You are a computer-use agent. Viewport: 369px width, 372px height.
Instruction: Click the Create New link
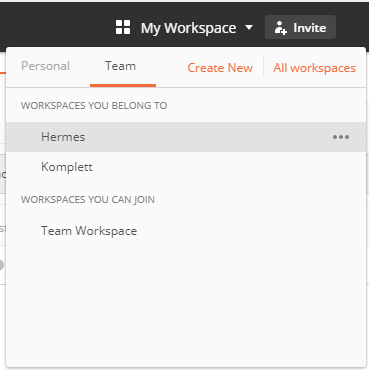point(220,68)
